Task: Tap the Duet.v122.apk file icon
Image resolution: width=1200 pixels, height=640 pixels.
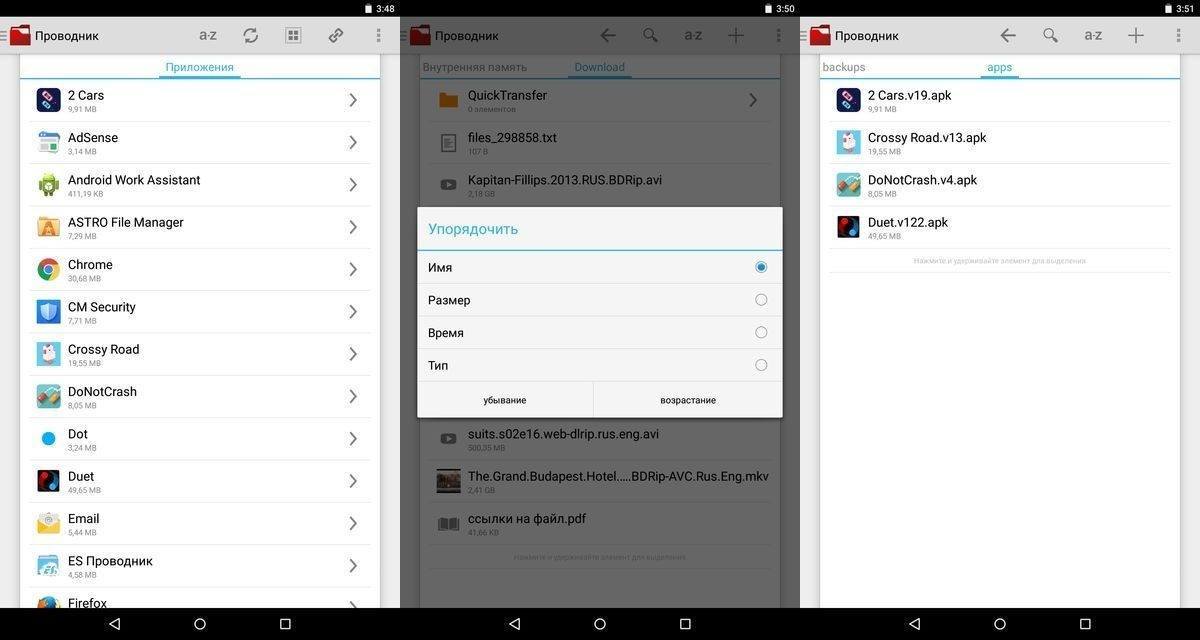Action: (848, 227)
